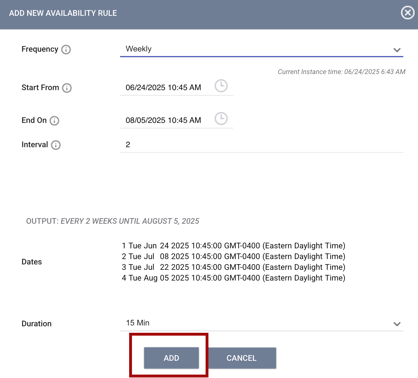Click the Dates label
This screenshot has height=378, width=418.
coord(32,262)
